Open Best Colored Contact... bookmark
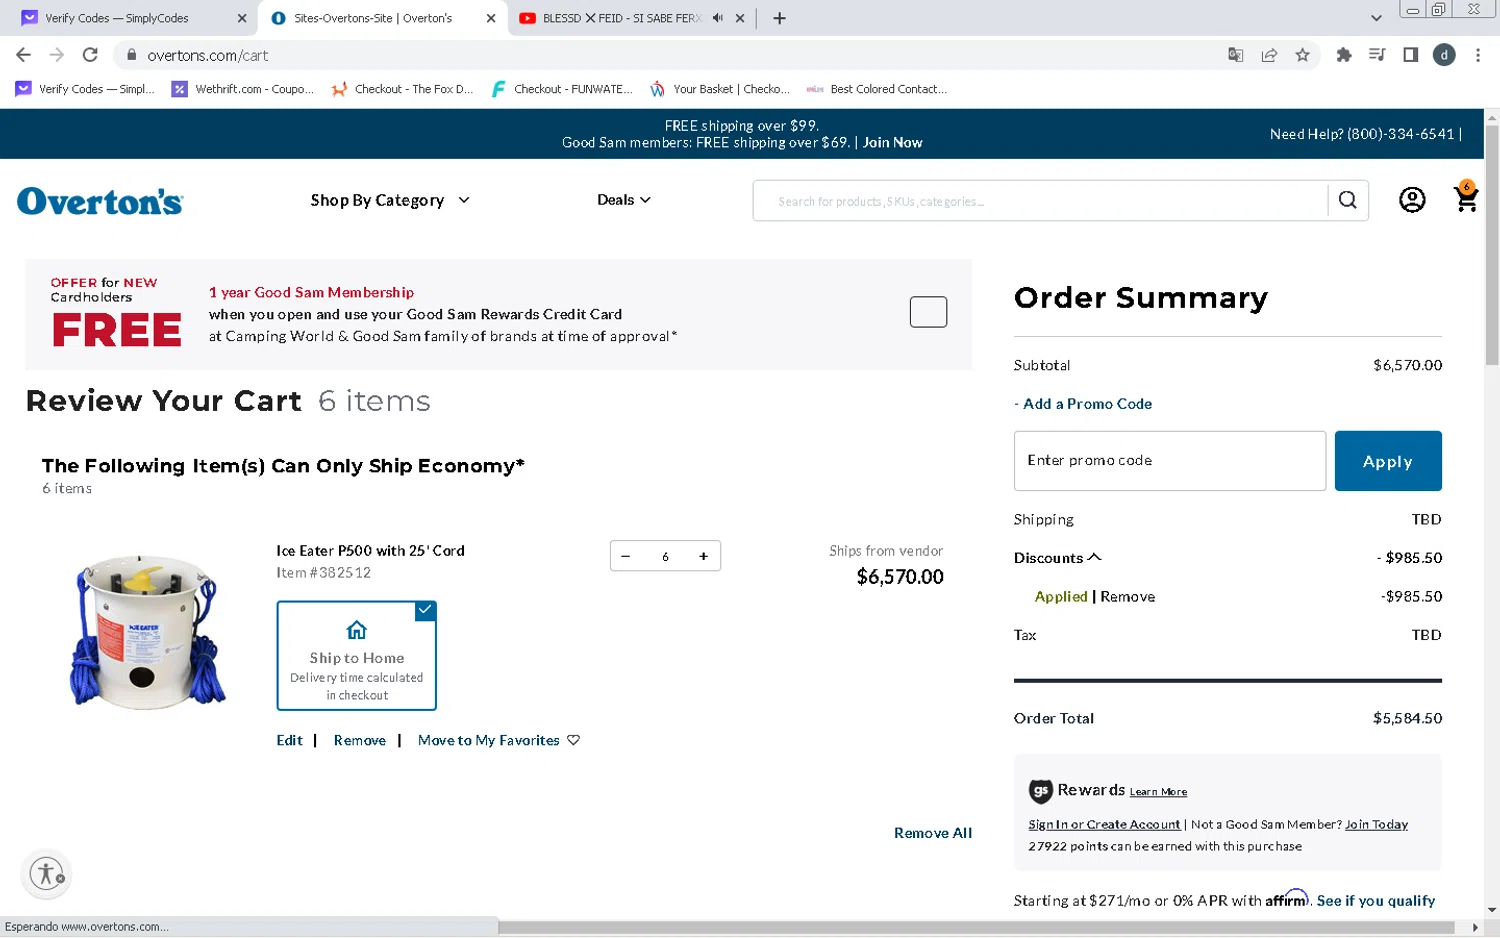This screenshot has height=938, width=1500. point(877,89)
